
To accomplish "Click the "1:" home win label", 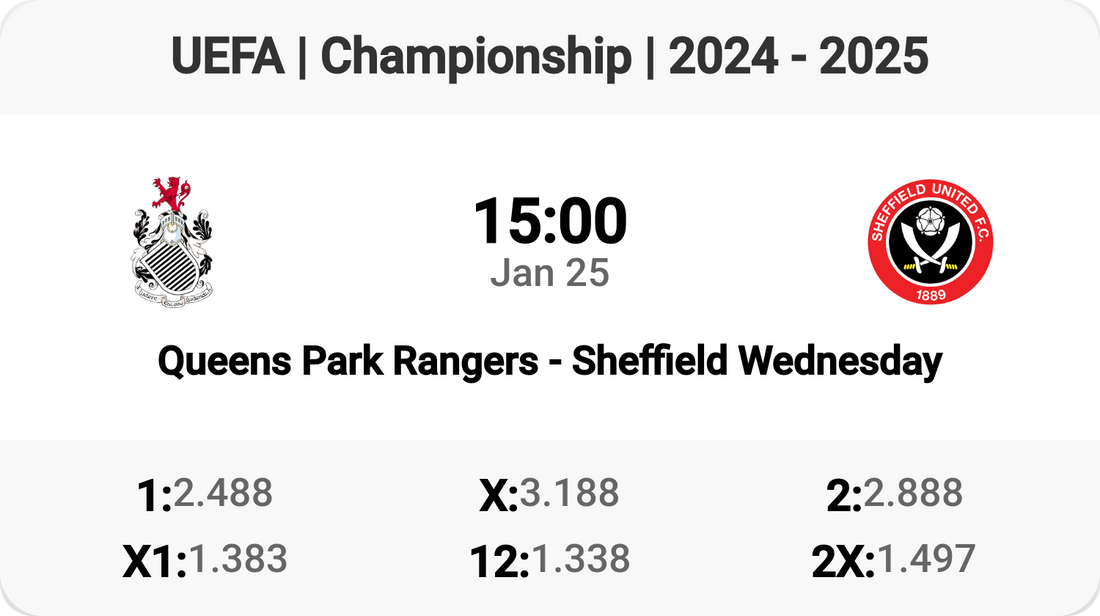I will point(153,497).
